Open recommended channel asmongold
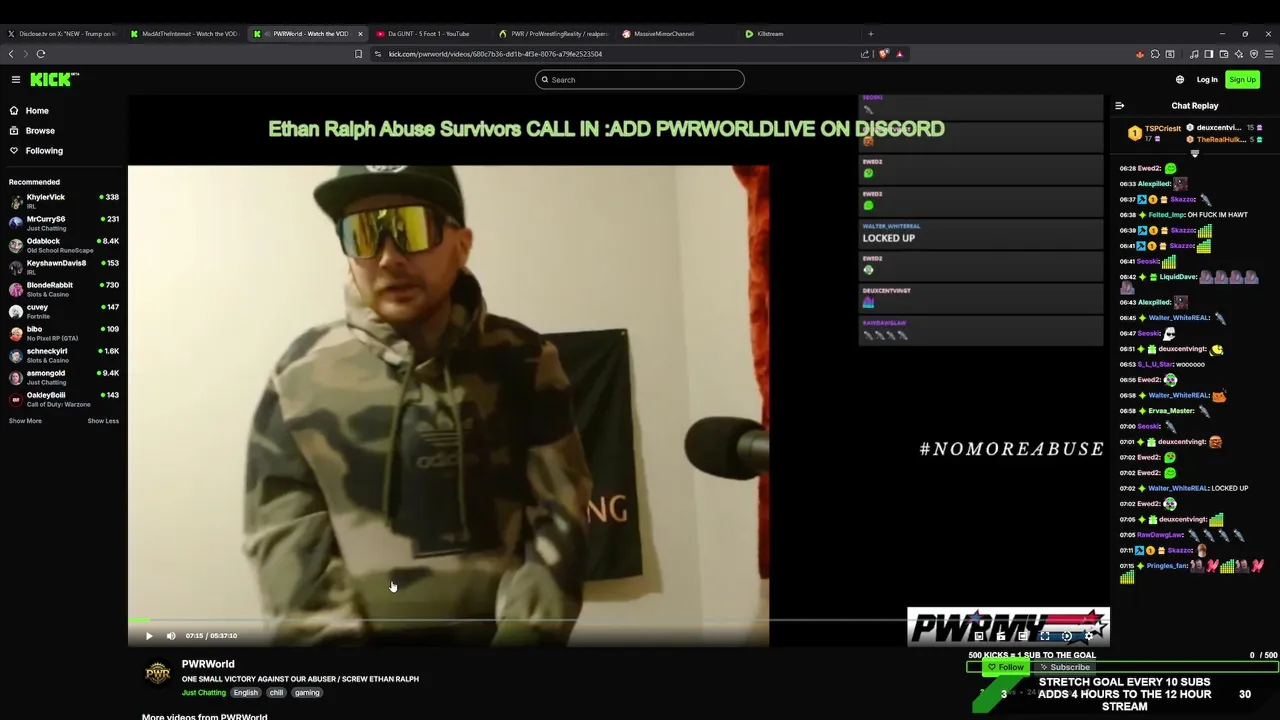Image resolution: width=1280 pixels, height=720 pixels. [x=64, y=377]
